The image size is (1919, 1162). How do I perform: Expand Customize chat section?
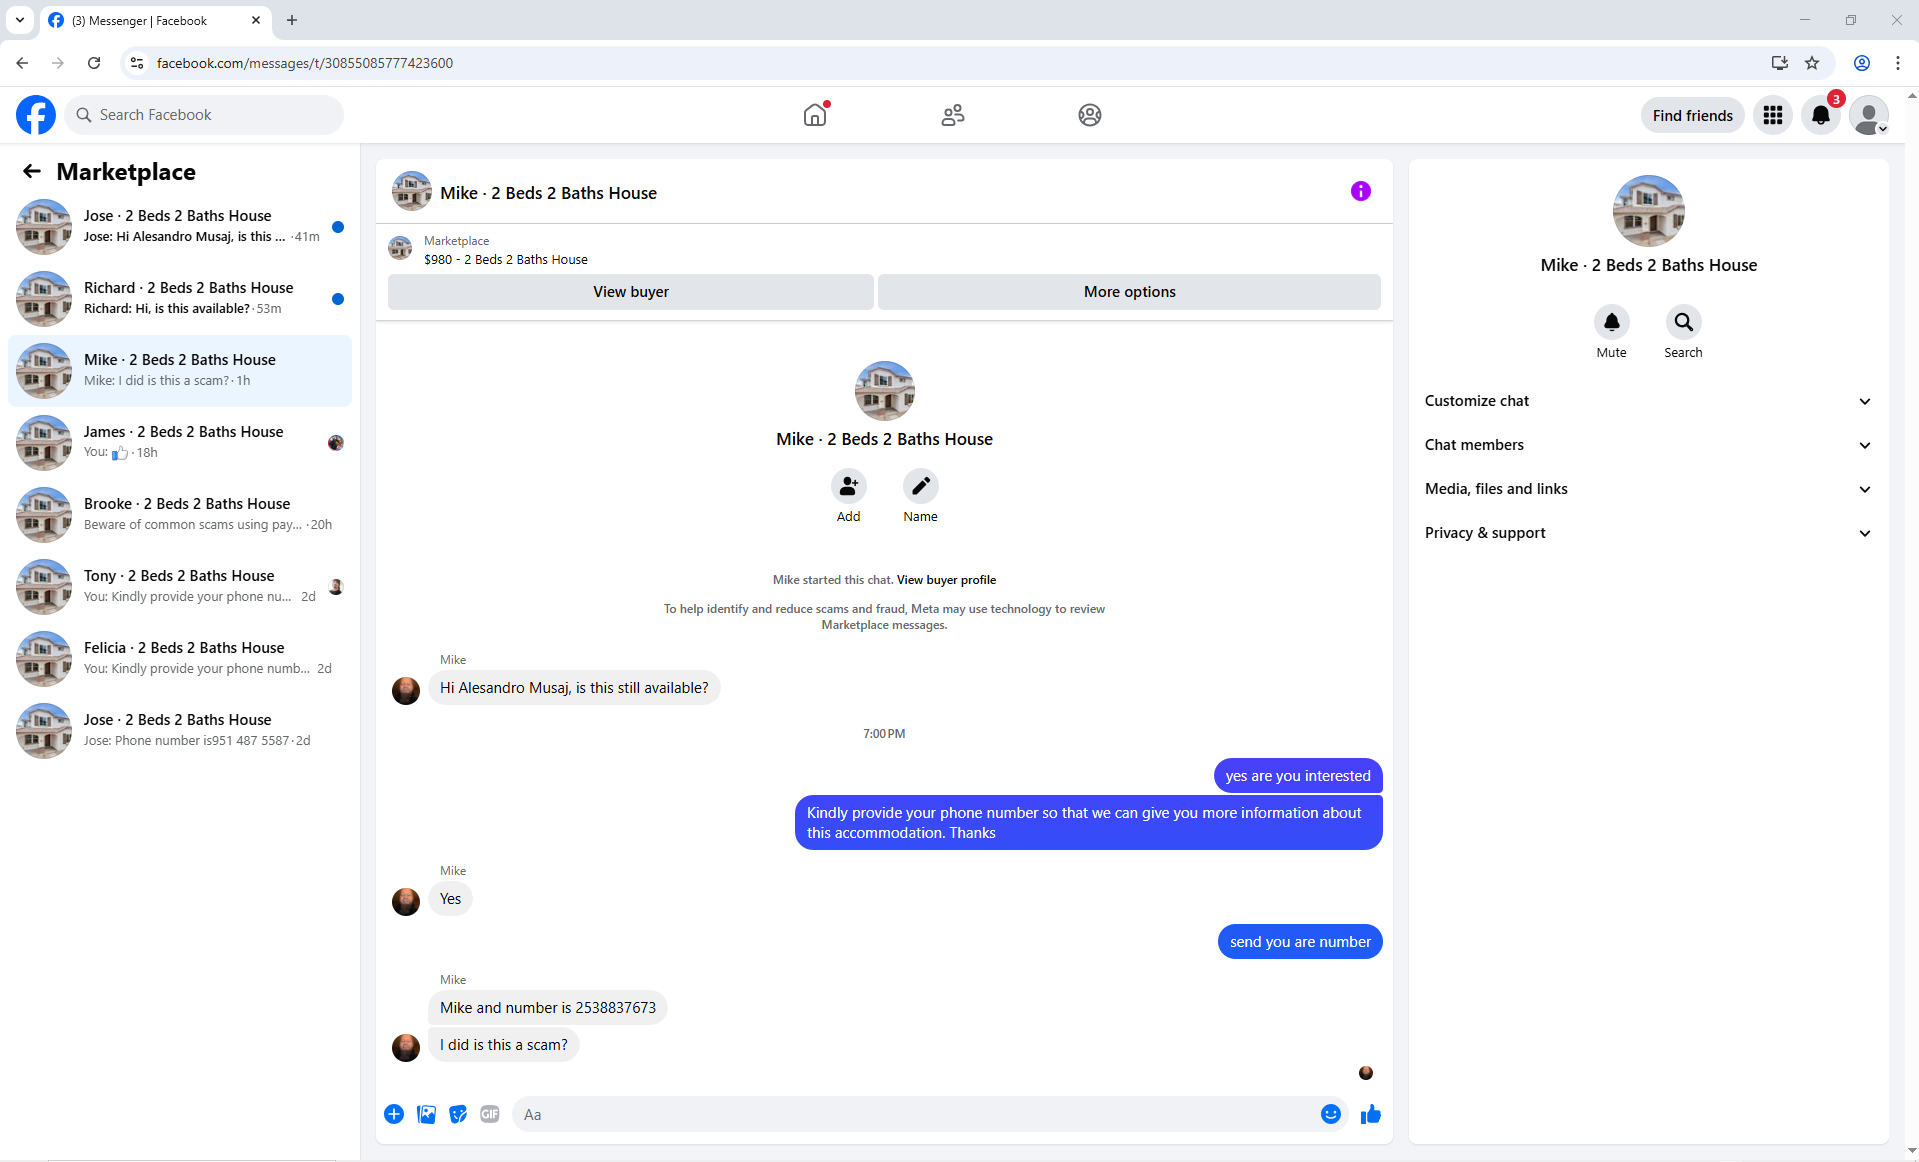click(x=1648, y=401)
